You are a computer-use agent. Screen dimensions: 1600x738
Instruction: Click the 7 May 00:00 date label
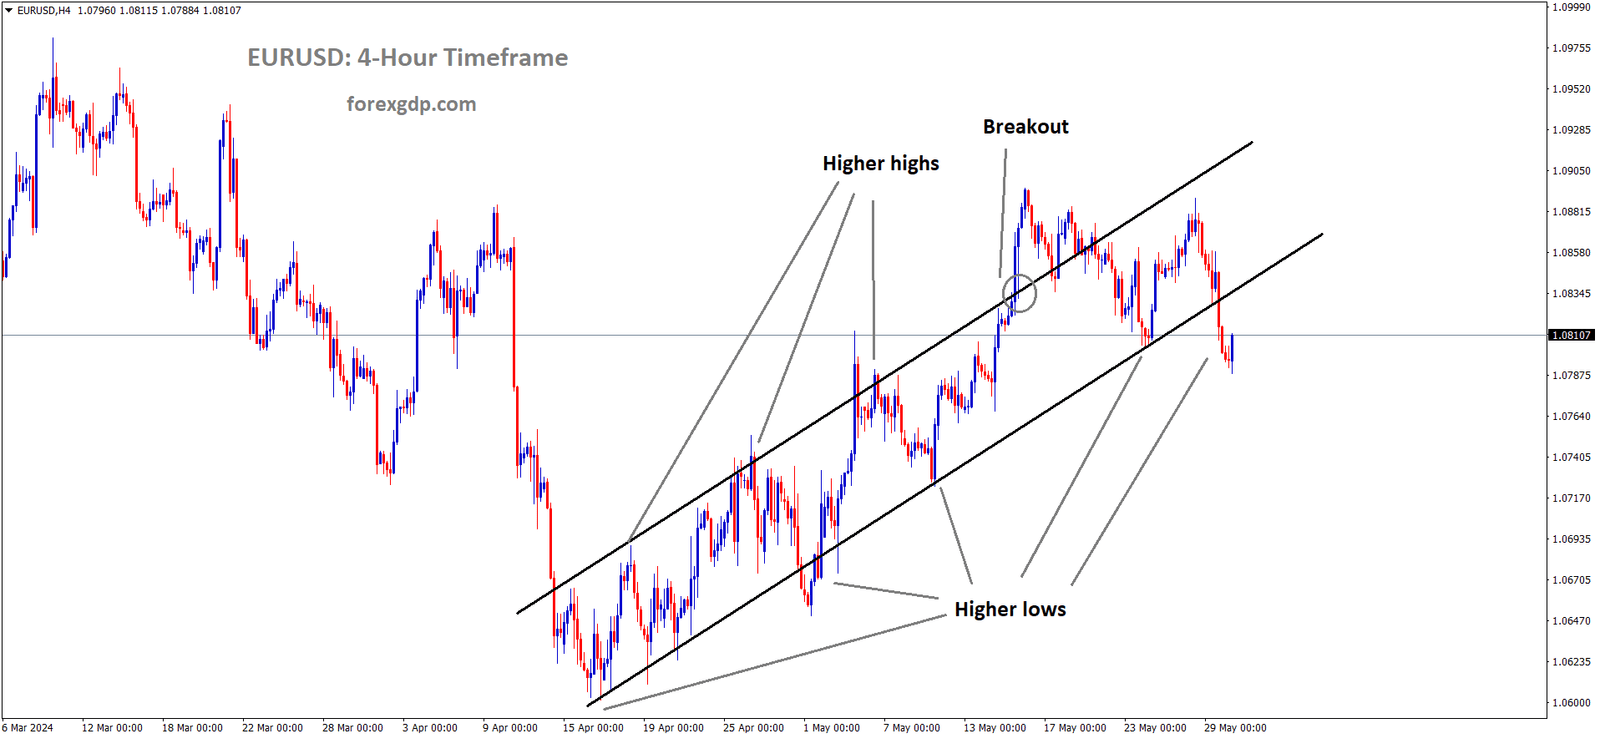[x=911, y=728]
